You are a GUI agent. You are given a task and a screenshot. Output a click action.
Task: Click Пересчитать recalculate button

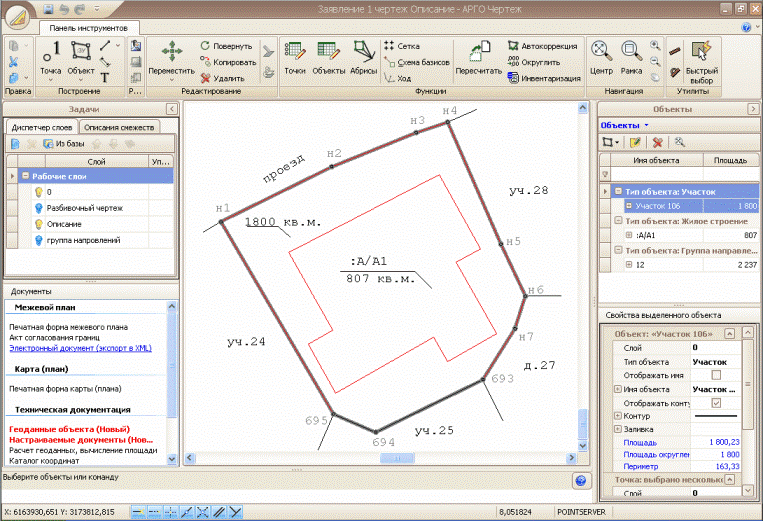(x=479, y=58)
